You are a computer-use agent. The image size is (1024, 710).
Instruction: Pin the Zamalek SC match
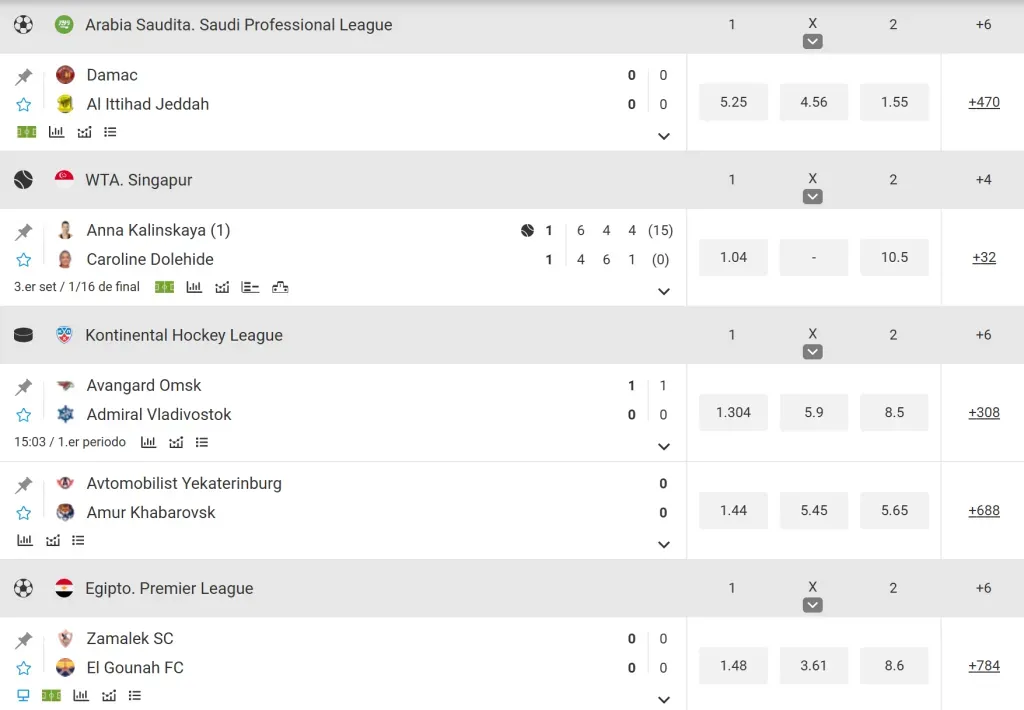tap(24, 641)
